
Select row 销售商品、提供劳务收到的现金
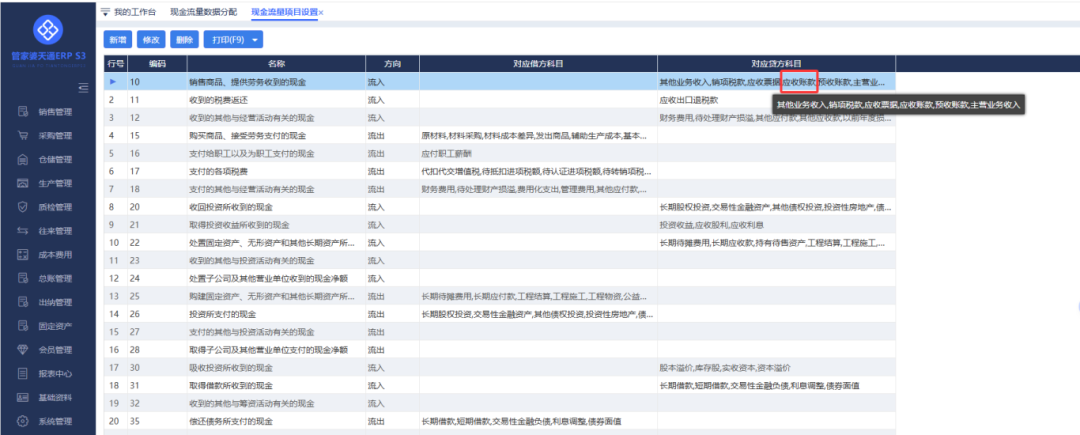click(x=500, y=82)
